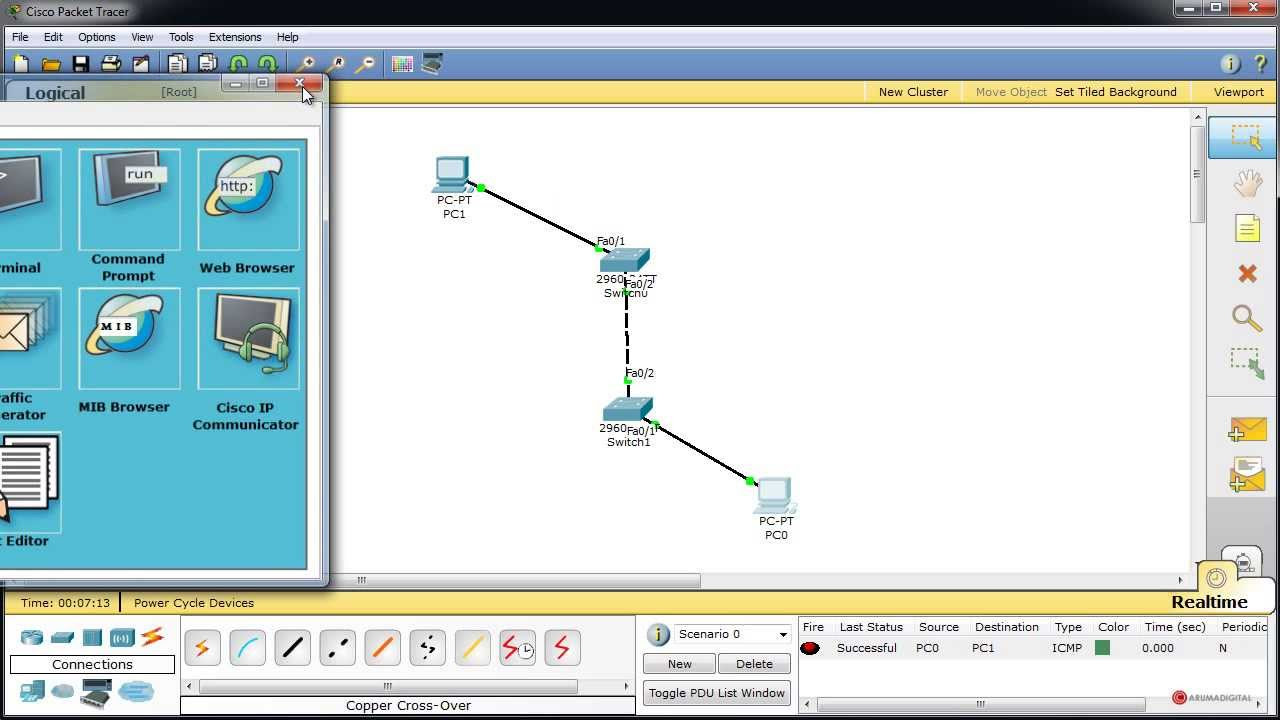The image size is (1280, 720).
Task: Open the drawing palette icon
Action: (402, 64)
